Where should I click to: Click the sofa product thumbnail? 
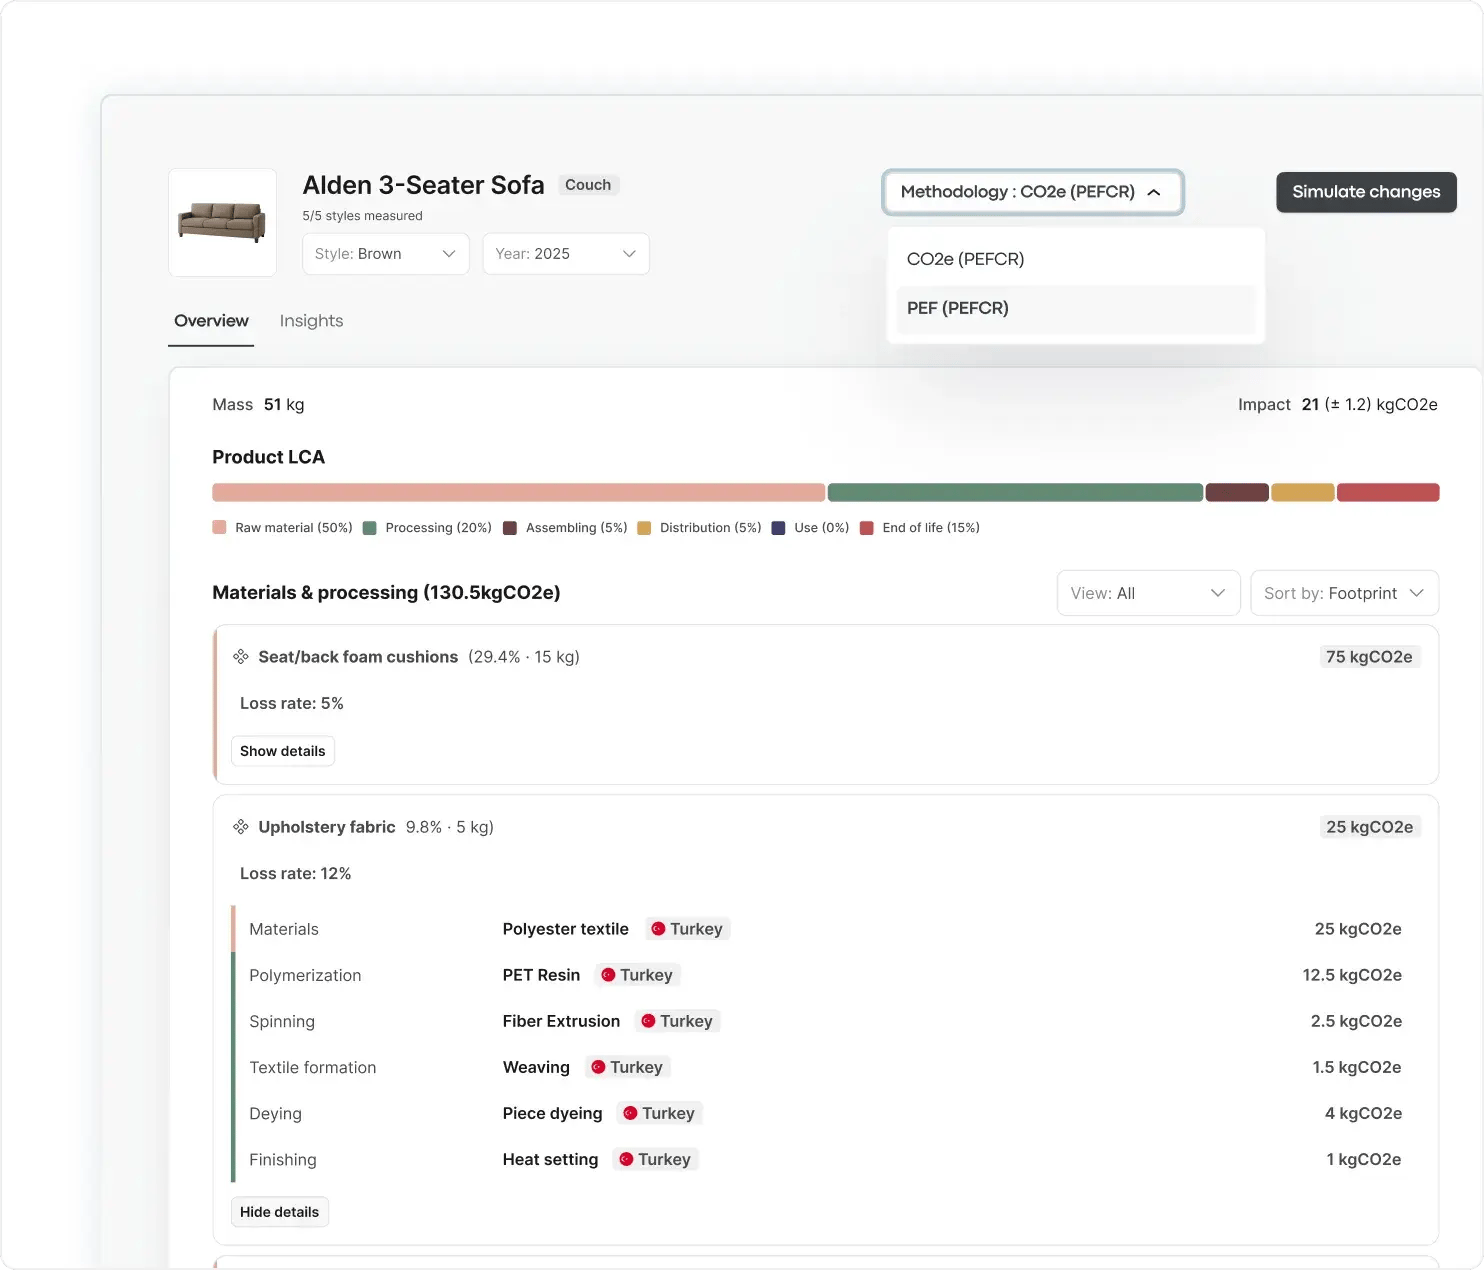click(222, 222)
